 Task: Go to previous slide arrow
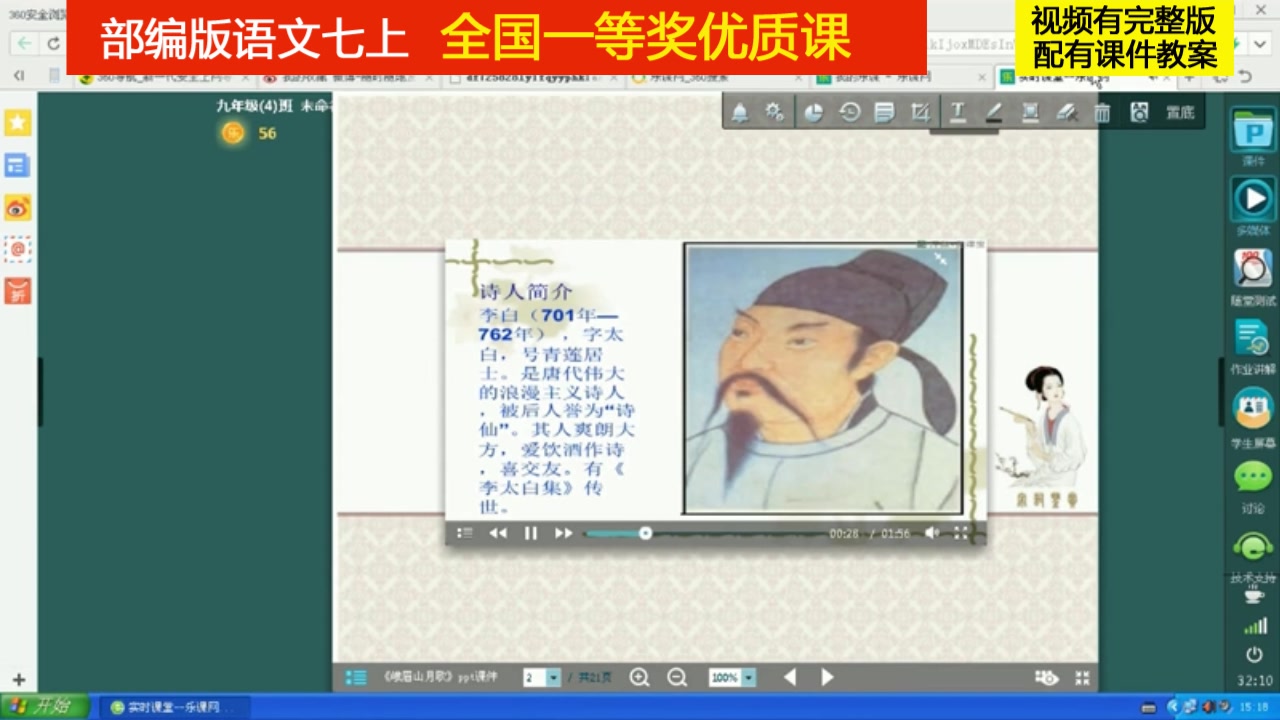click(790, 678)
